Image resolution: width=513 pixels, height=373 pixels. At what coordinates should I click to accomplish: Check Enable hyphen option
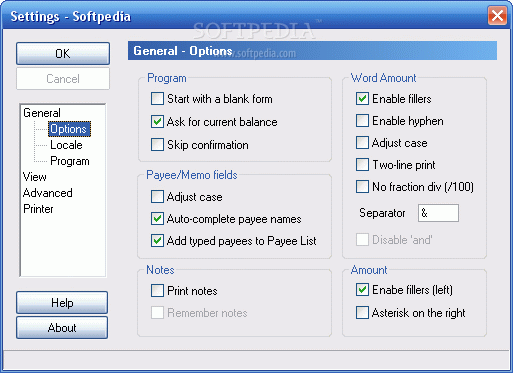[362, 121]
